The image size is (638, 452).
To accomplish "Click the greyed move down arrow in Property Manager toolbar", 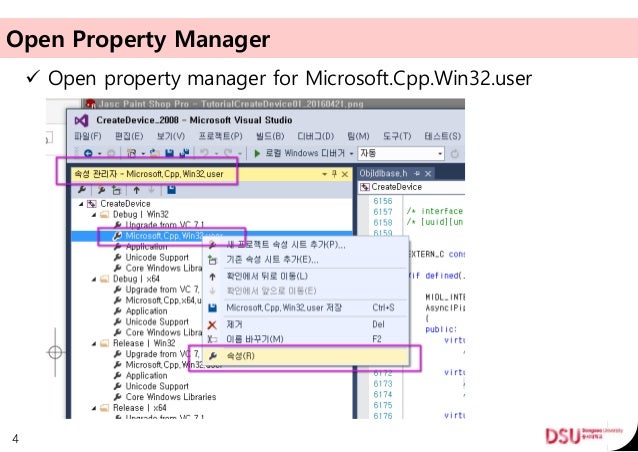I will pos(151,190).
